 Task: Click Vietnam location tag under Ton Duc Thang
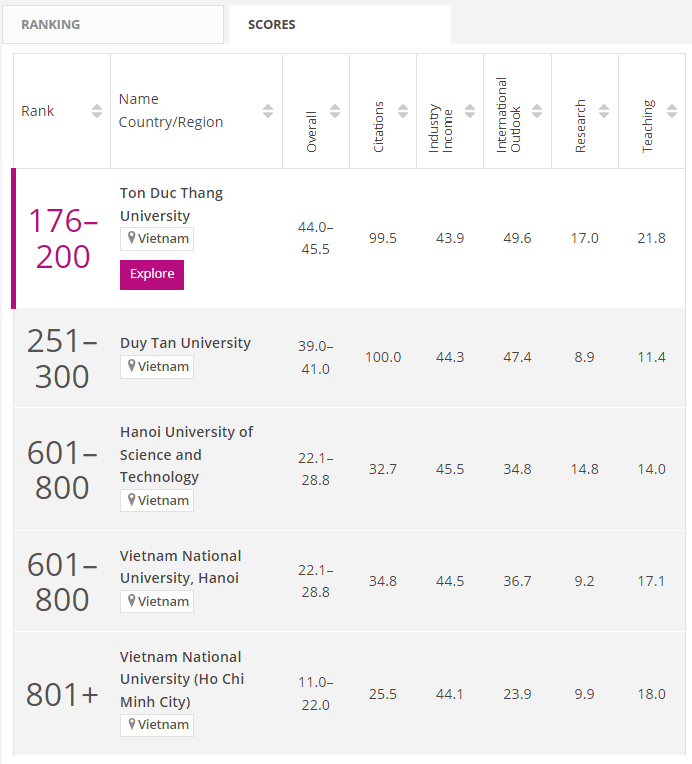[x=157, y=239]
